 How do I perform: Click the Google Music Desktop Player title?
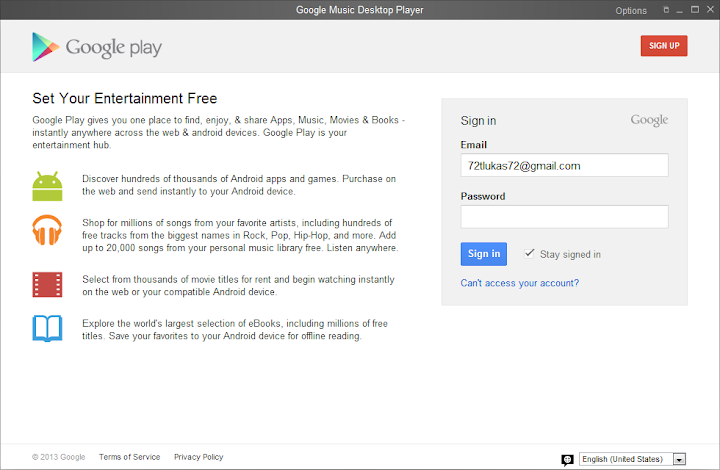click(360, 10)
